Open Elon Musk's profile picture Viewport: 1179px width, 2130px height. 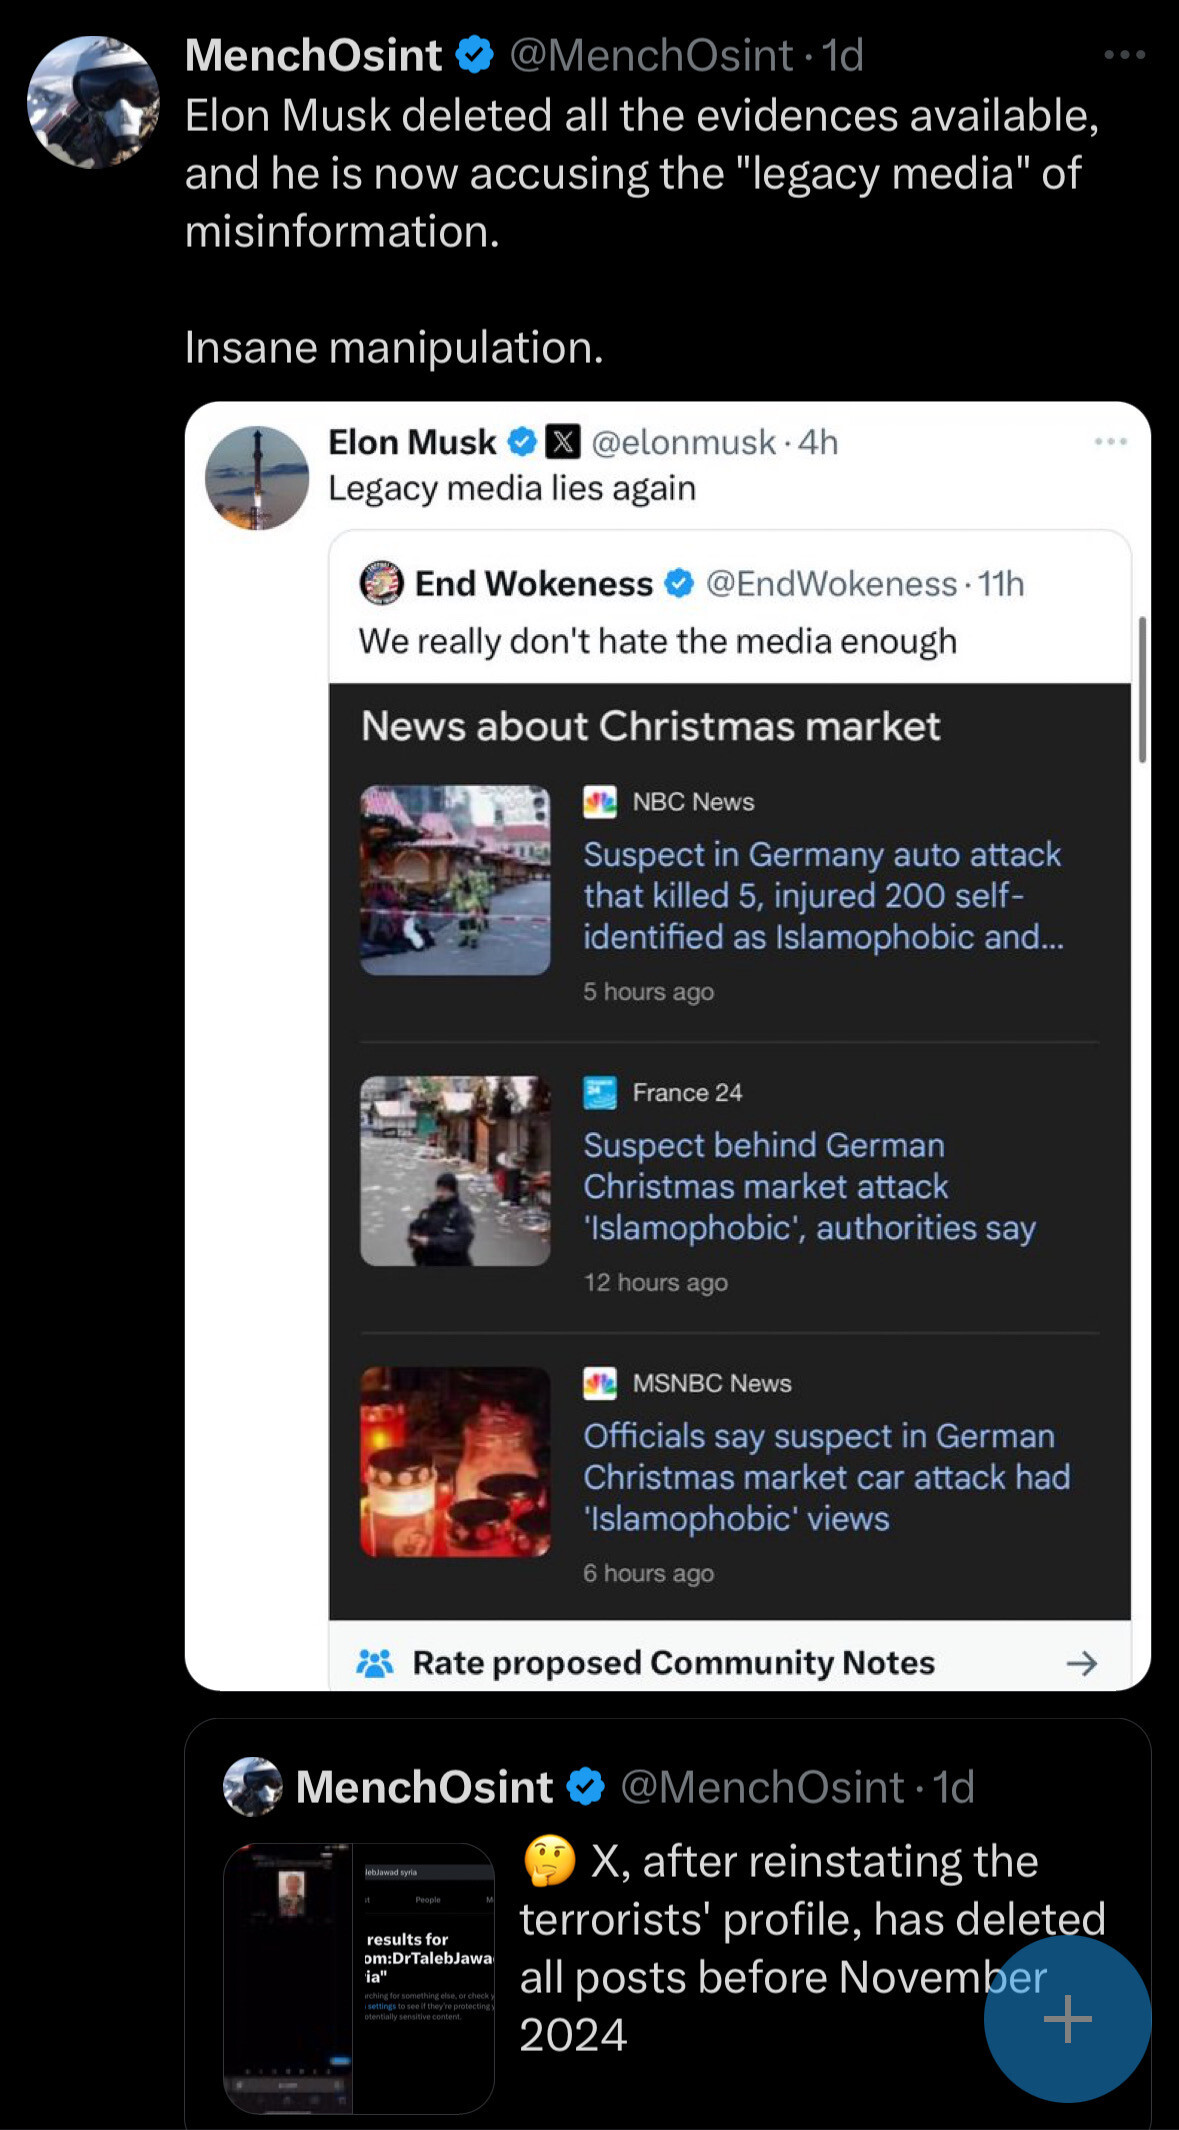[x=257, y=478]
